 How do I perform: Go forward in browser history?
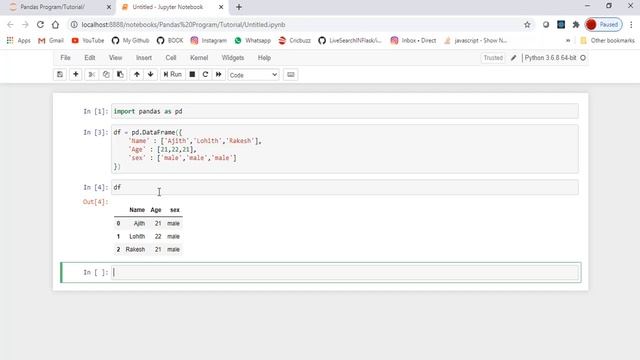[x=25, y=24]
